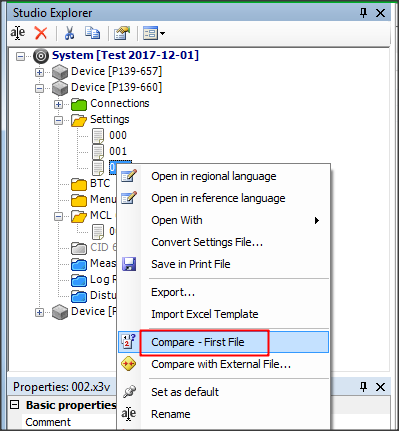Screen dimensions: 399x431
Task: Click the blue Log folder icon
Action: coord(79,280)
